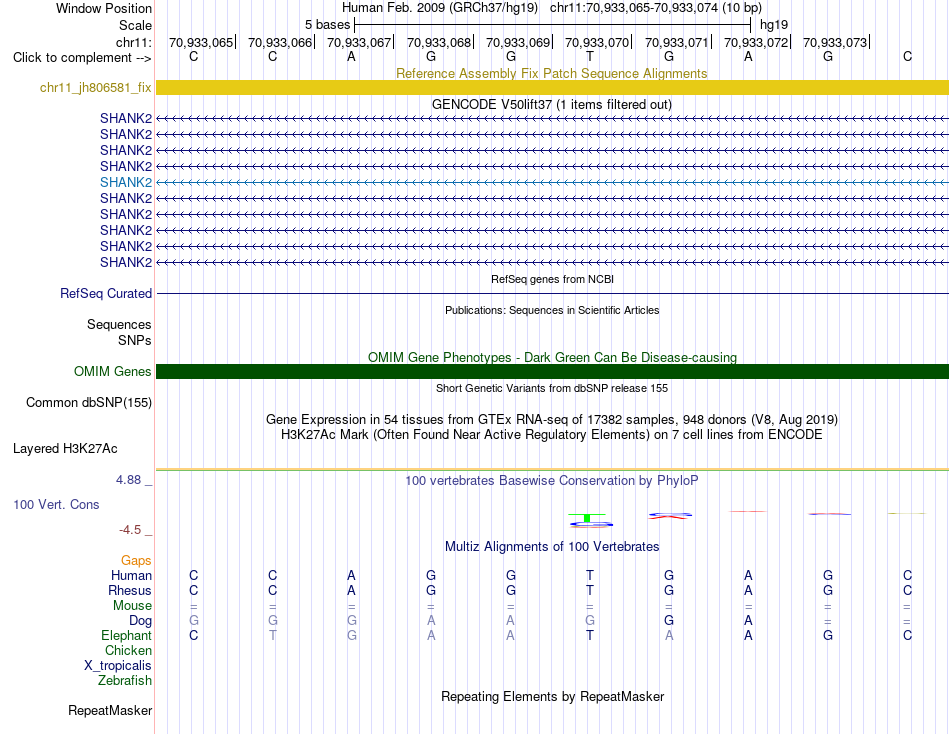Image resolution: width=950 pixels, height=734 pixels.
Task: Click the Rhesus alignment row label
Action: pyautogui.click(x=130, y=590)
